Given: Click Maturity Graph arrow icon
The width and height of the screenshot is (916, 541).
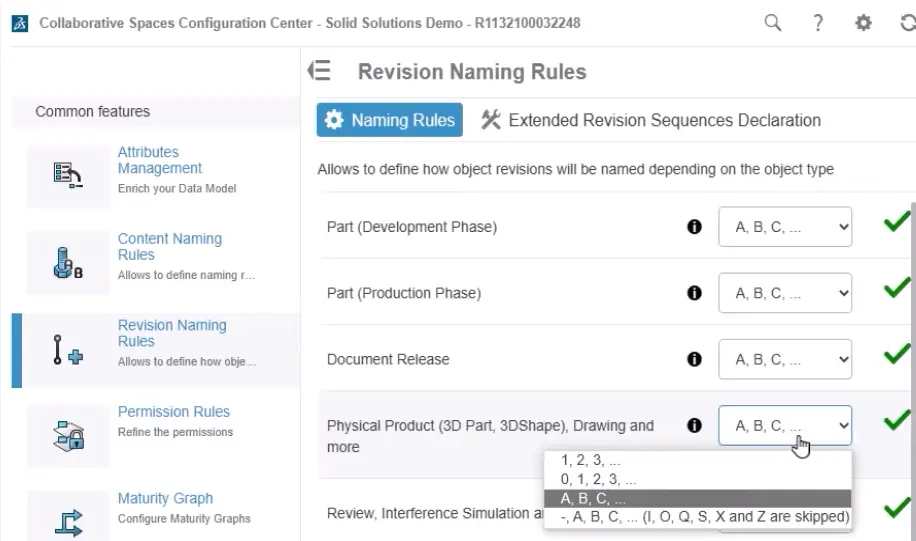Looking at the screenshot, I should 68,522.
